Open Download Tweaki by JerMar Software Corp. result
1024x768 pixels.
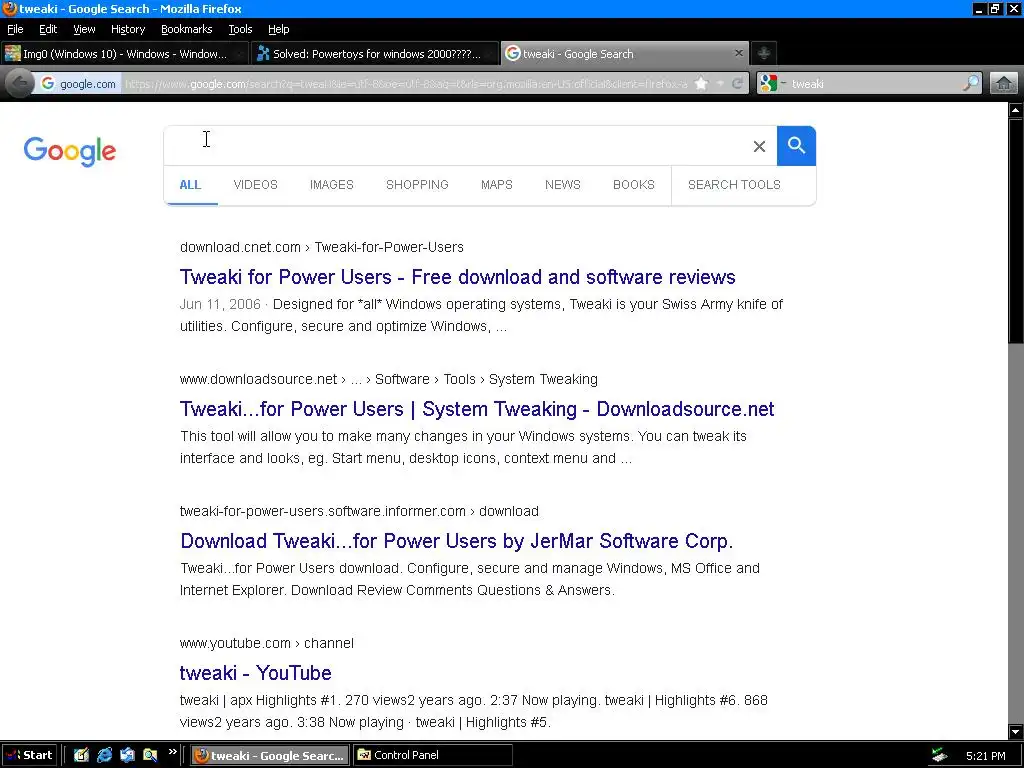(456, 541)
